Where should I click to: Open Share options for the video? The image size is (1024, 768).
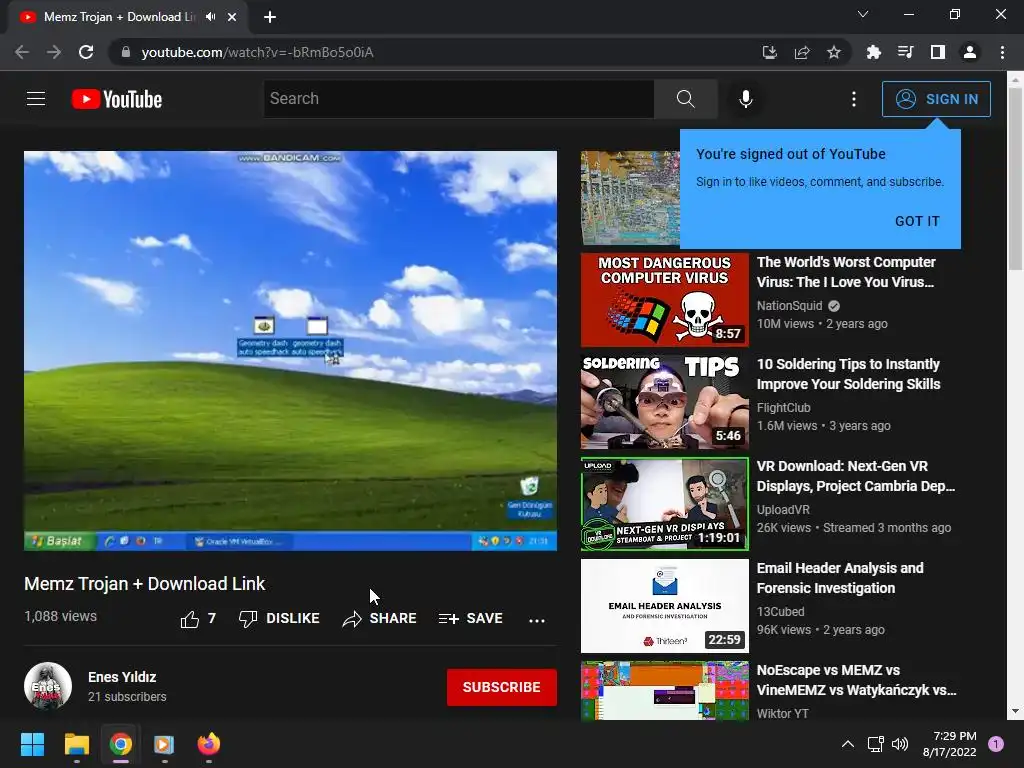[379, 618]
